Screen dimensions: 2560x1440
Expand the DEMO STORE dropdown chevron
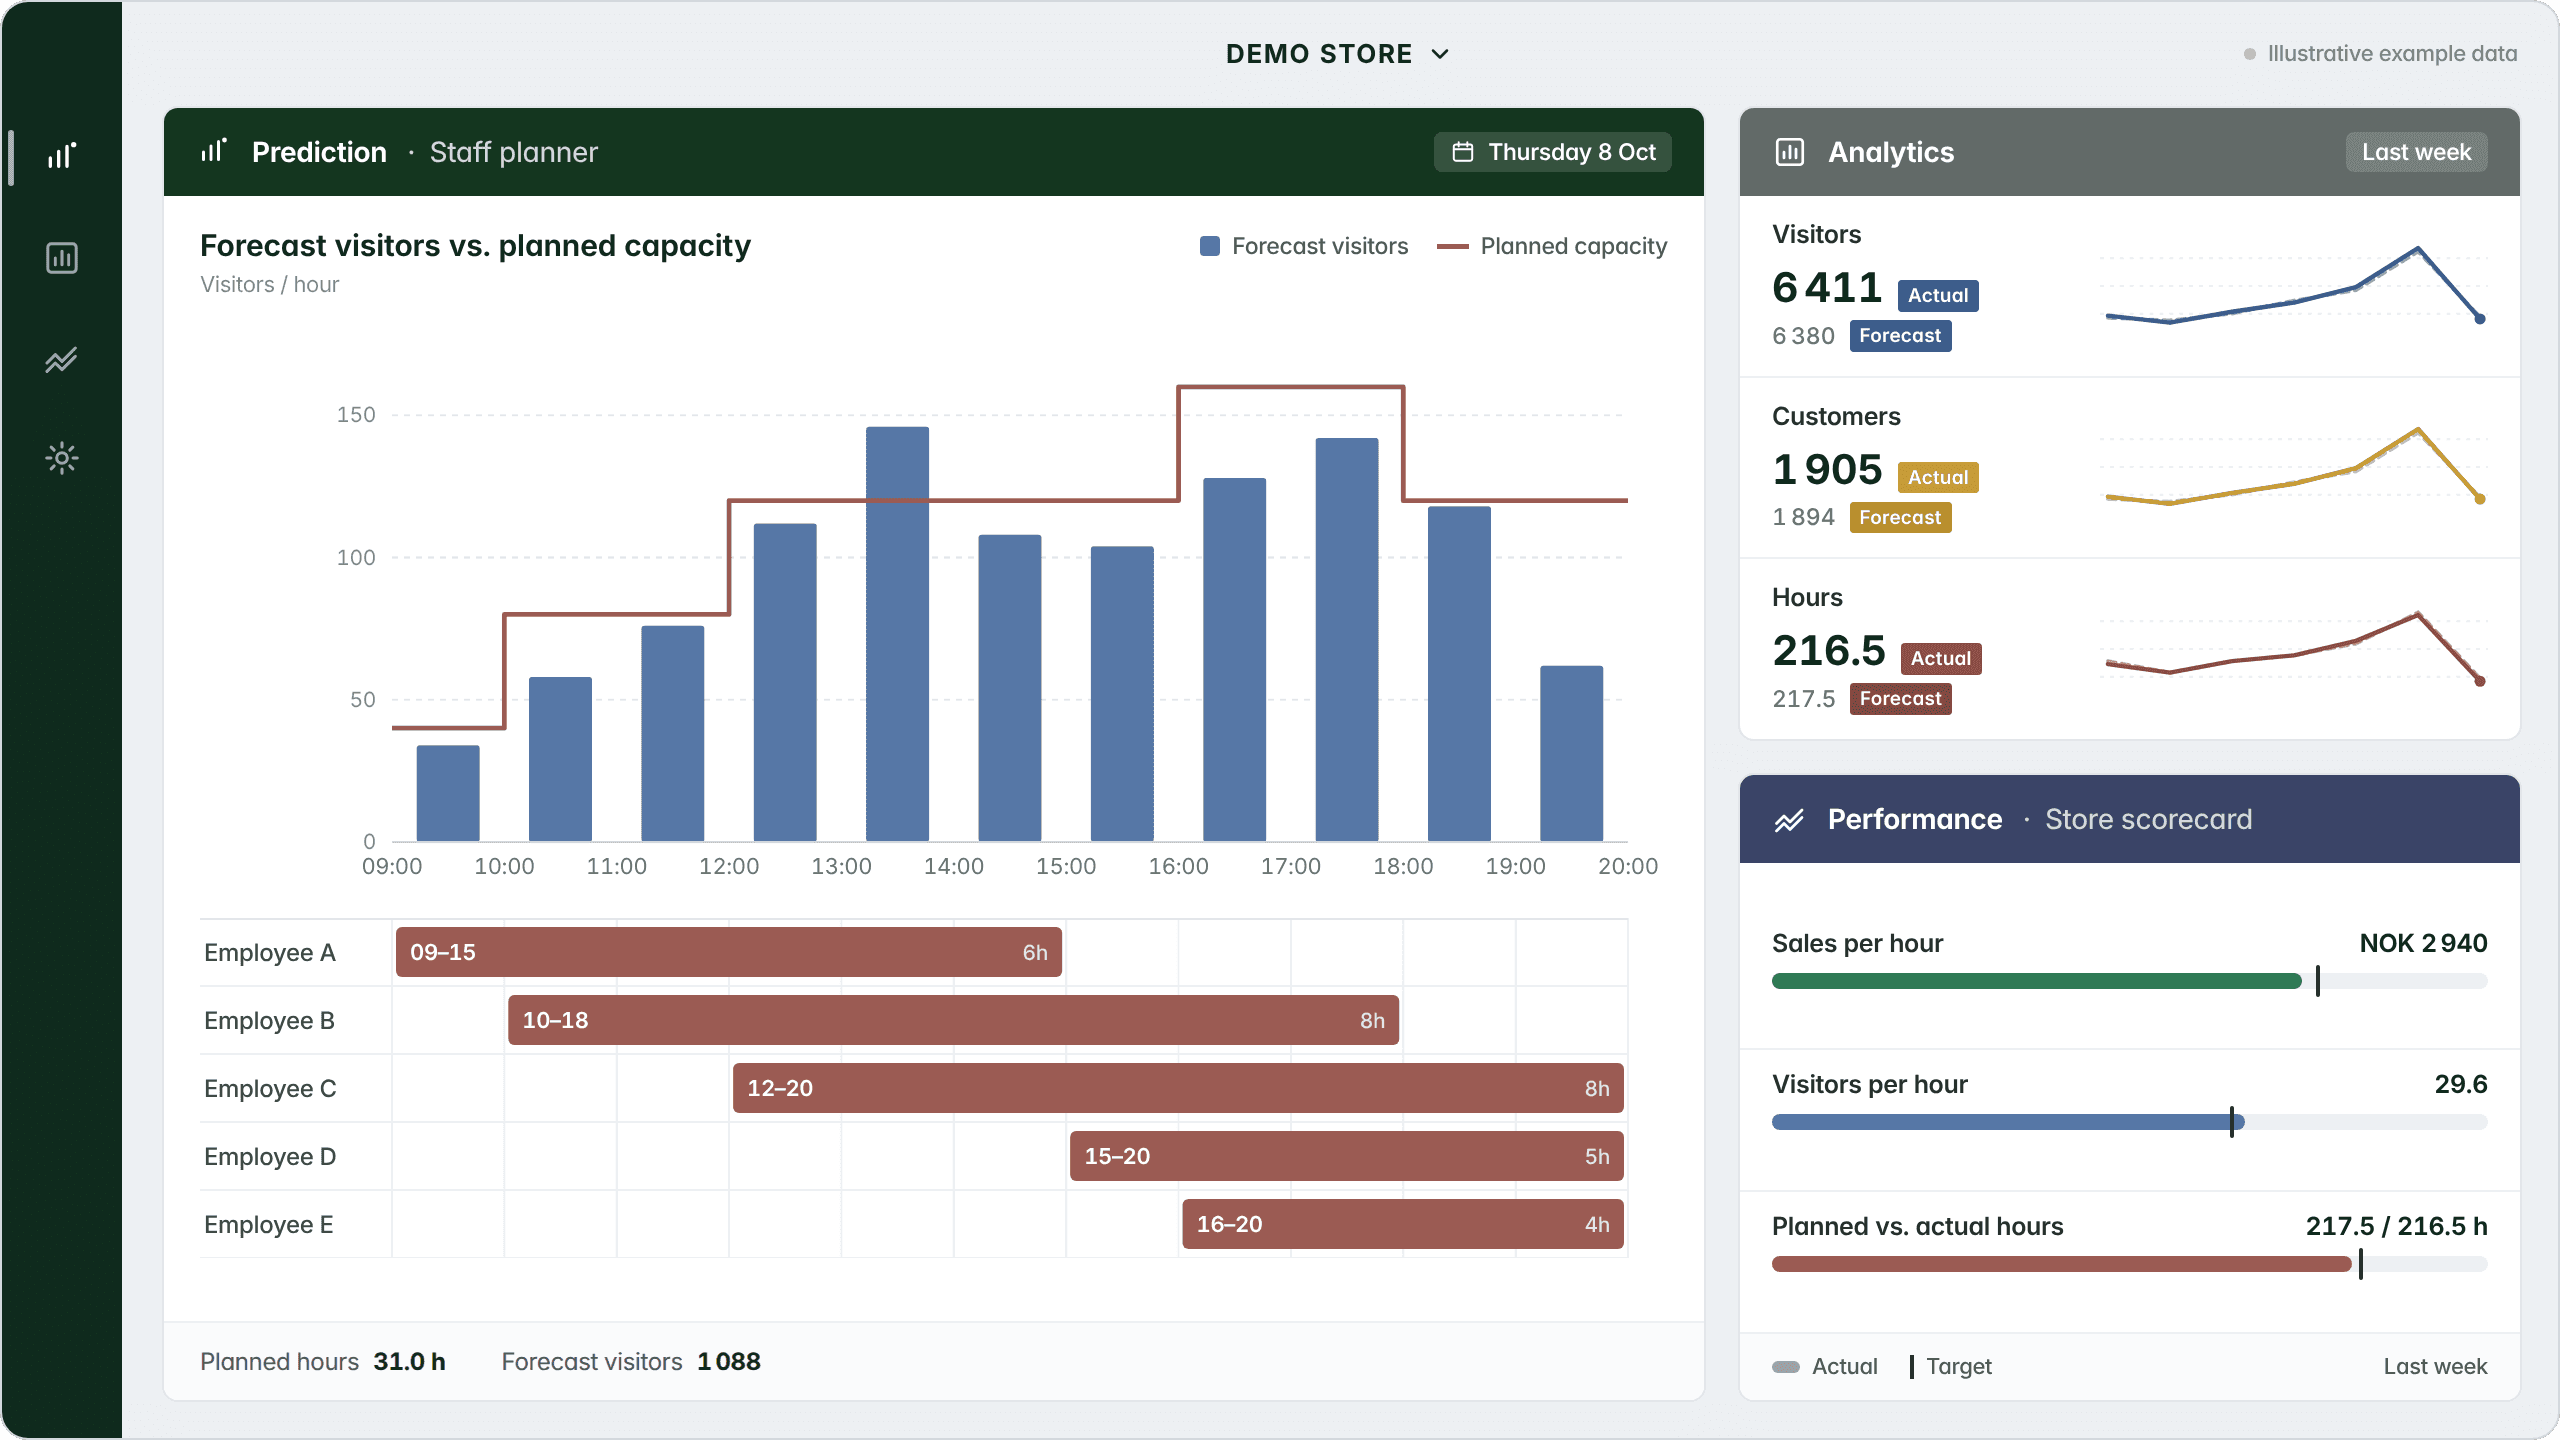click(x=1440, y=54)
